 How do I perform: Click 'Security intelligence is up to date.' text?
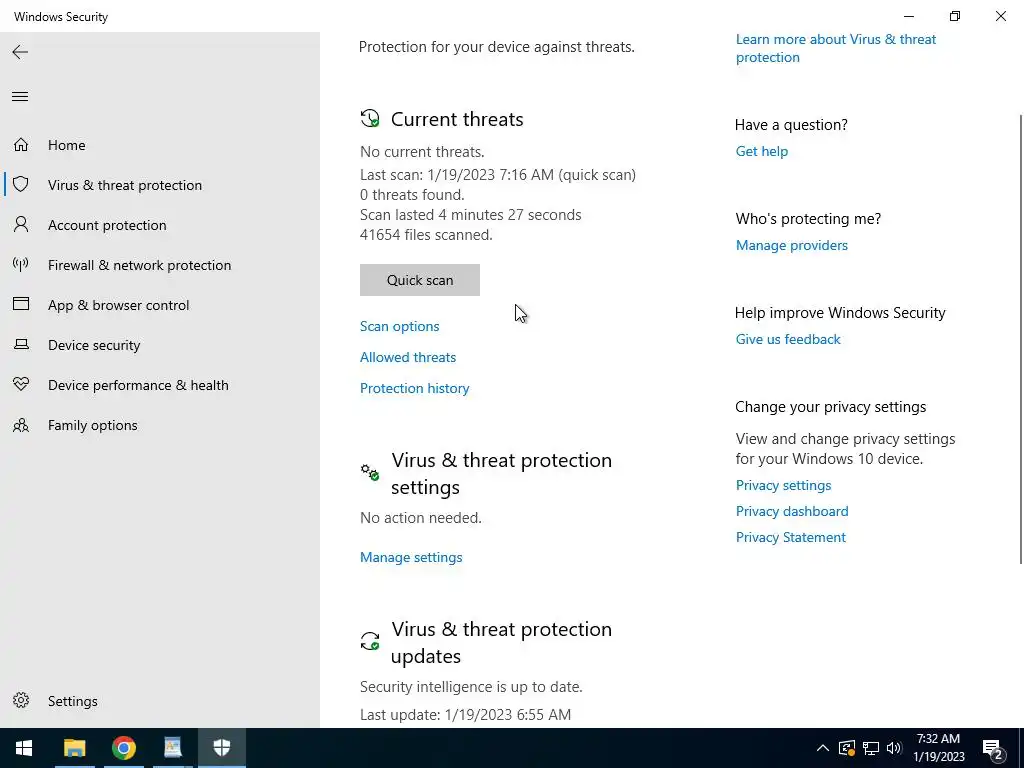472,687
